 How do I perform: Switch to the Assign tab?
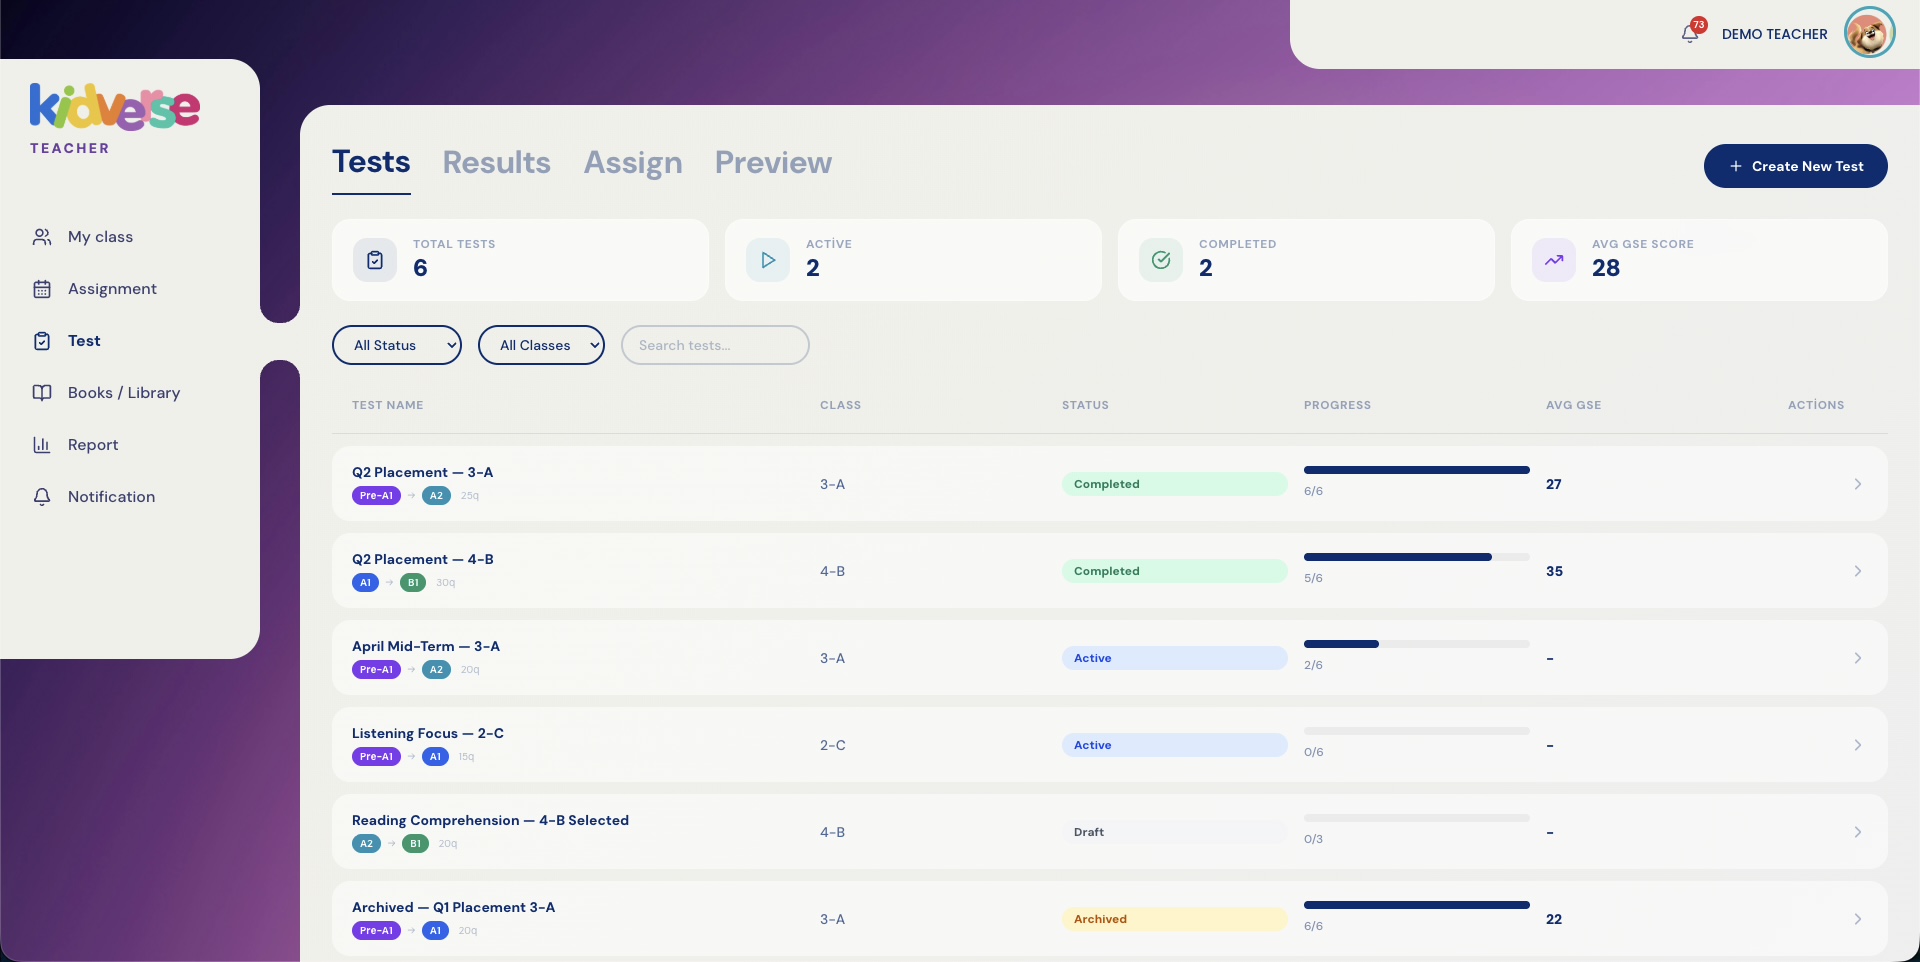[633, 163]
